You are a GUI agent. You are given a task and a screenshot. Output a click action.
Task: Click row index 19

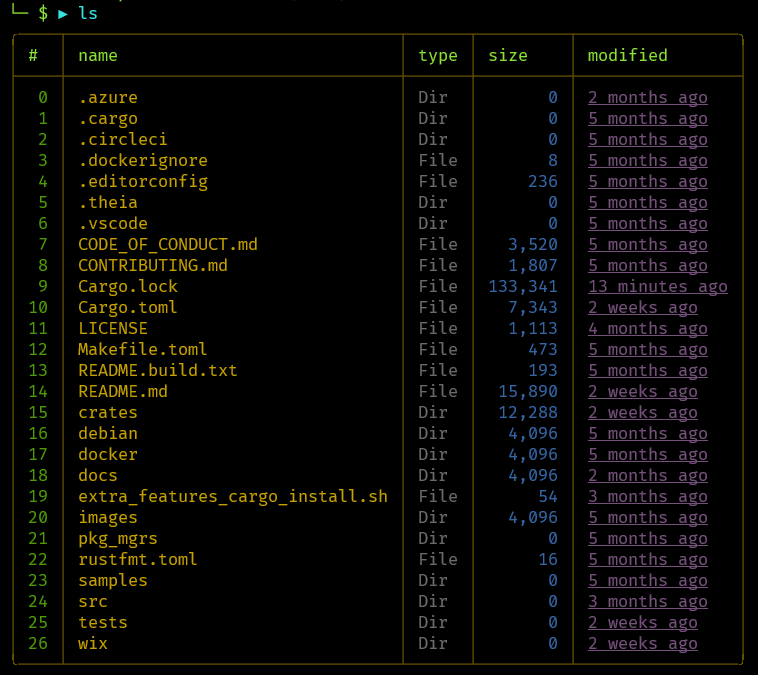(x=38, y=497)
